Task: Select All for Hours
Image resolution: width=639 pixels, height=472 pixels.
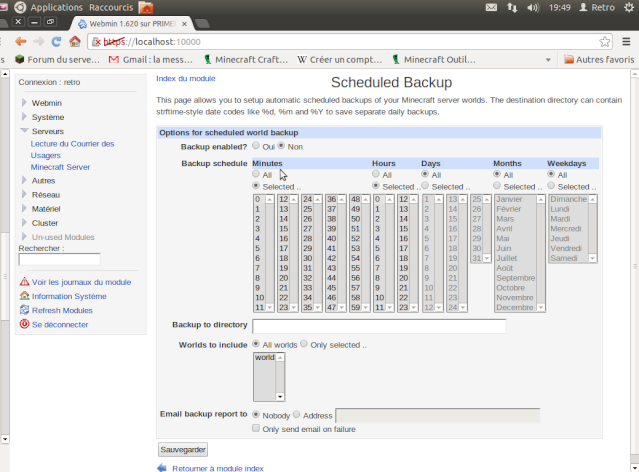Action: pos(376,174)
